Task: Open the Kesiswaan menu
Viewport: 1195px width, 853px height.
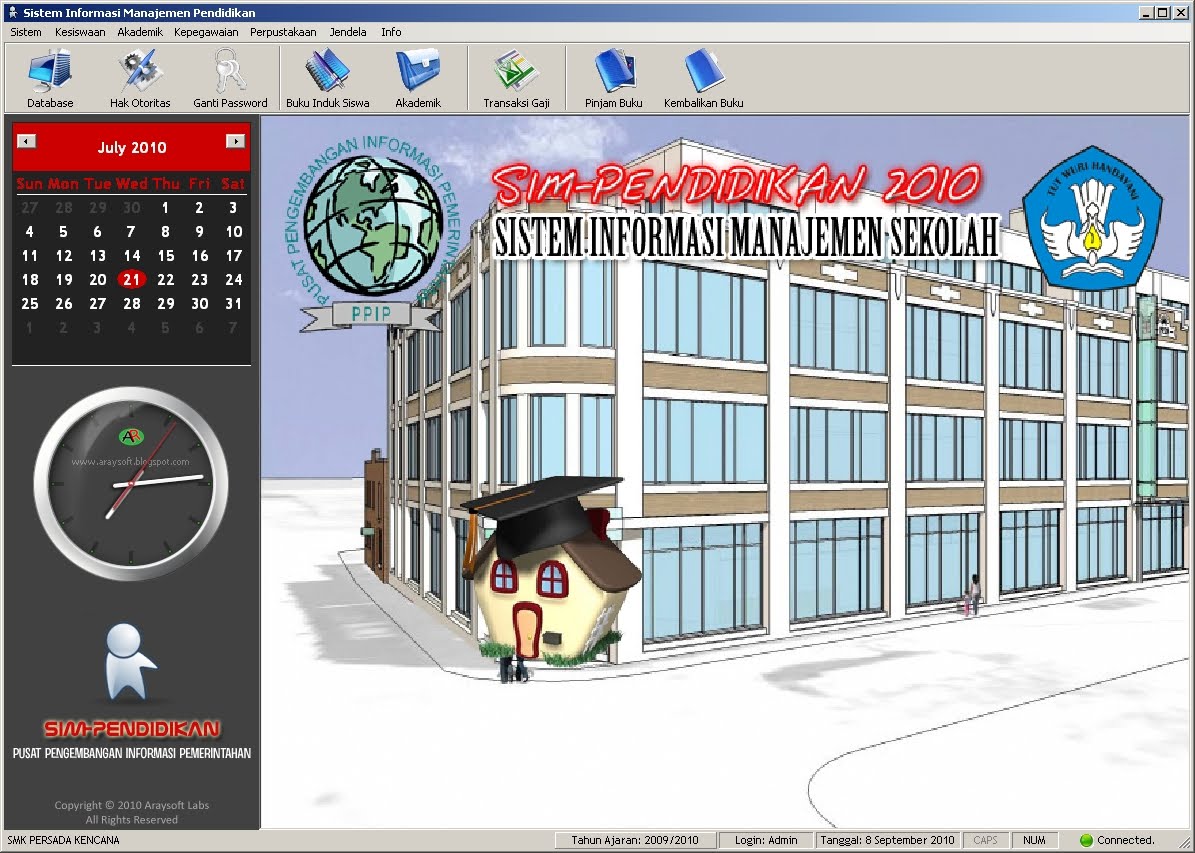Action: coord(79,32)
